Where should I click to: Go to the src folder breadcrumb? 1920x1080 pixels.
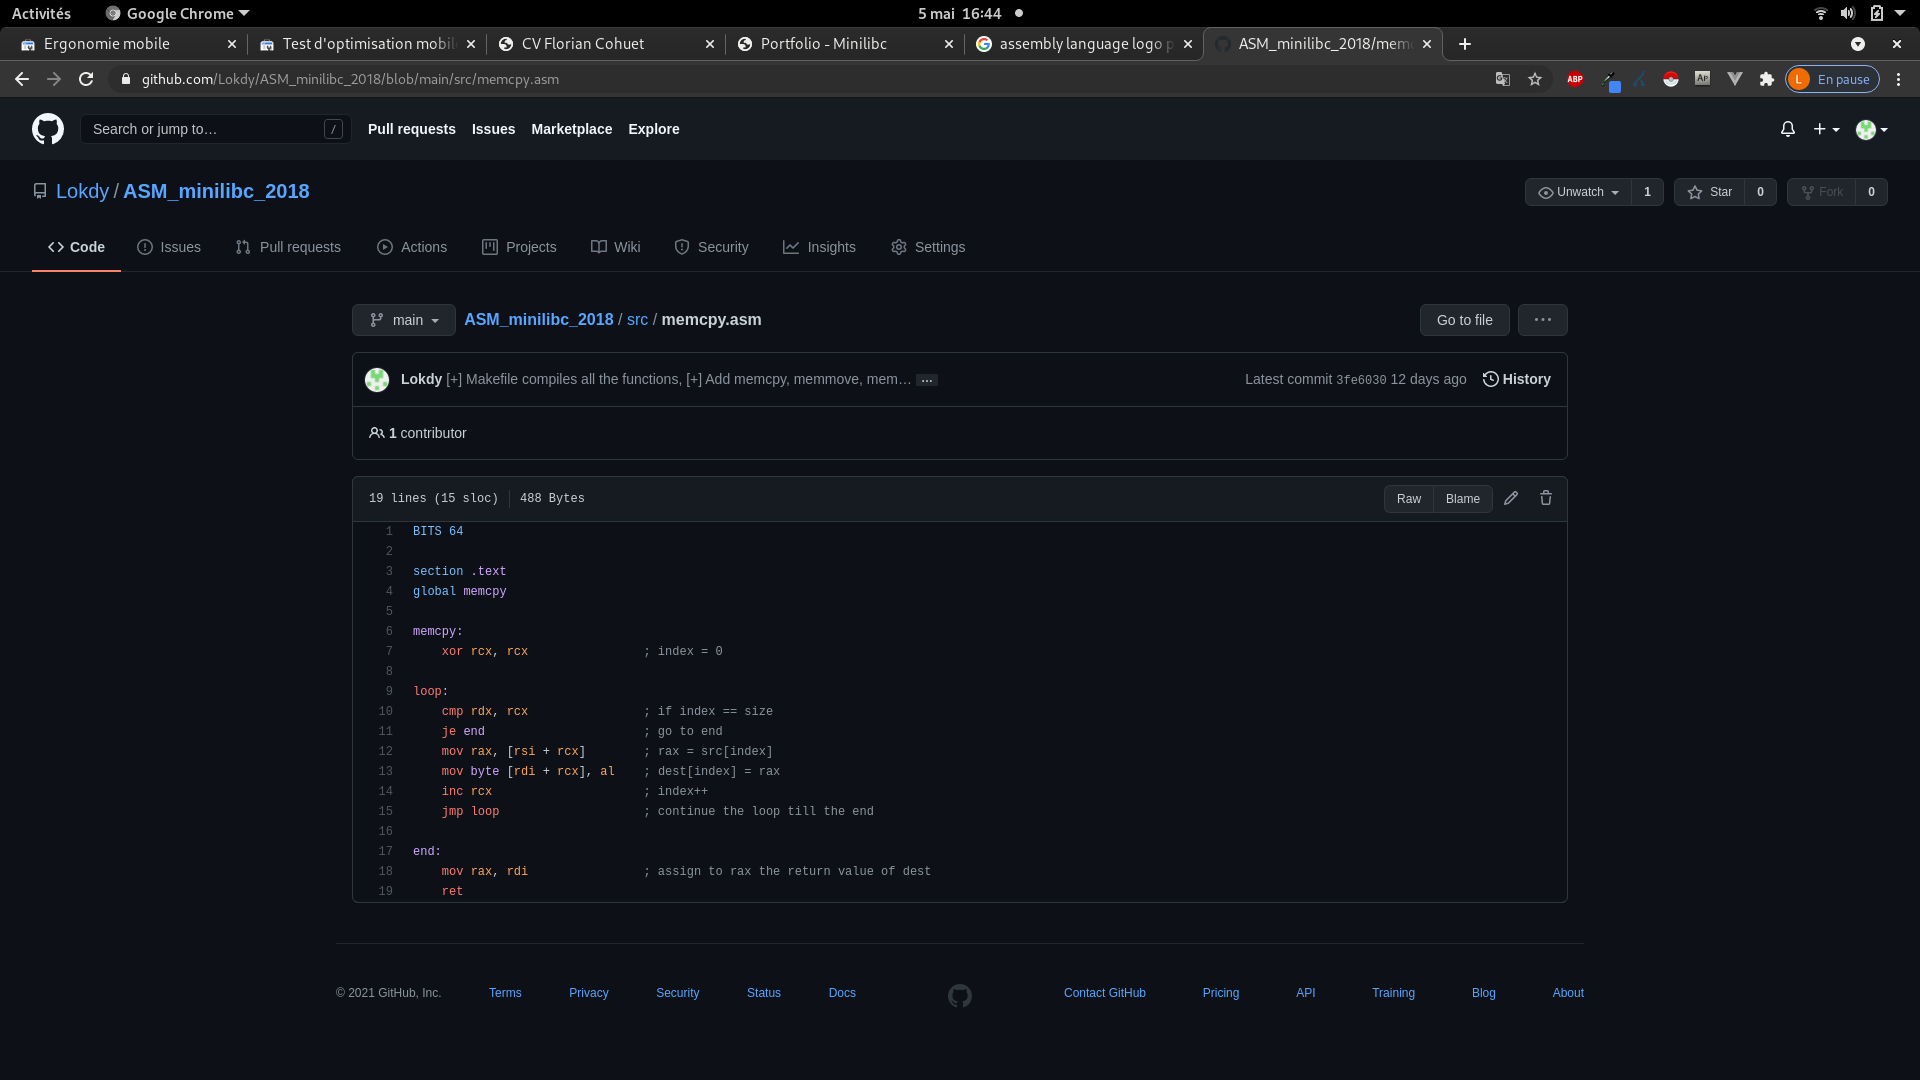click(637, 320)
